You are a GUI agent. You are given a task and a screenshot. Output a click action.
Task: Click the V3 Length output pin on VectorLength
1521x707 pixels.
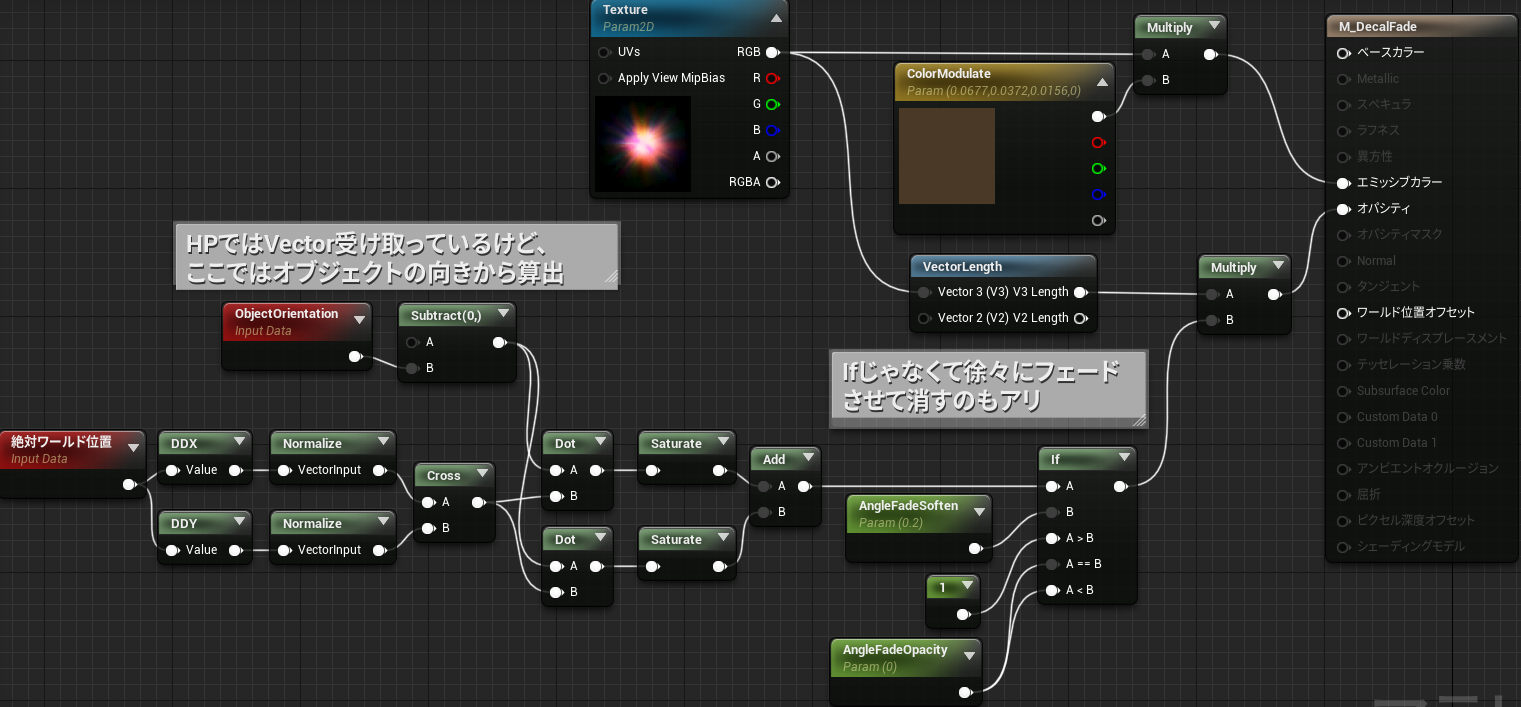click(1081, 292)
